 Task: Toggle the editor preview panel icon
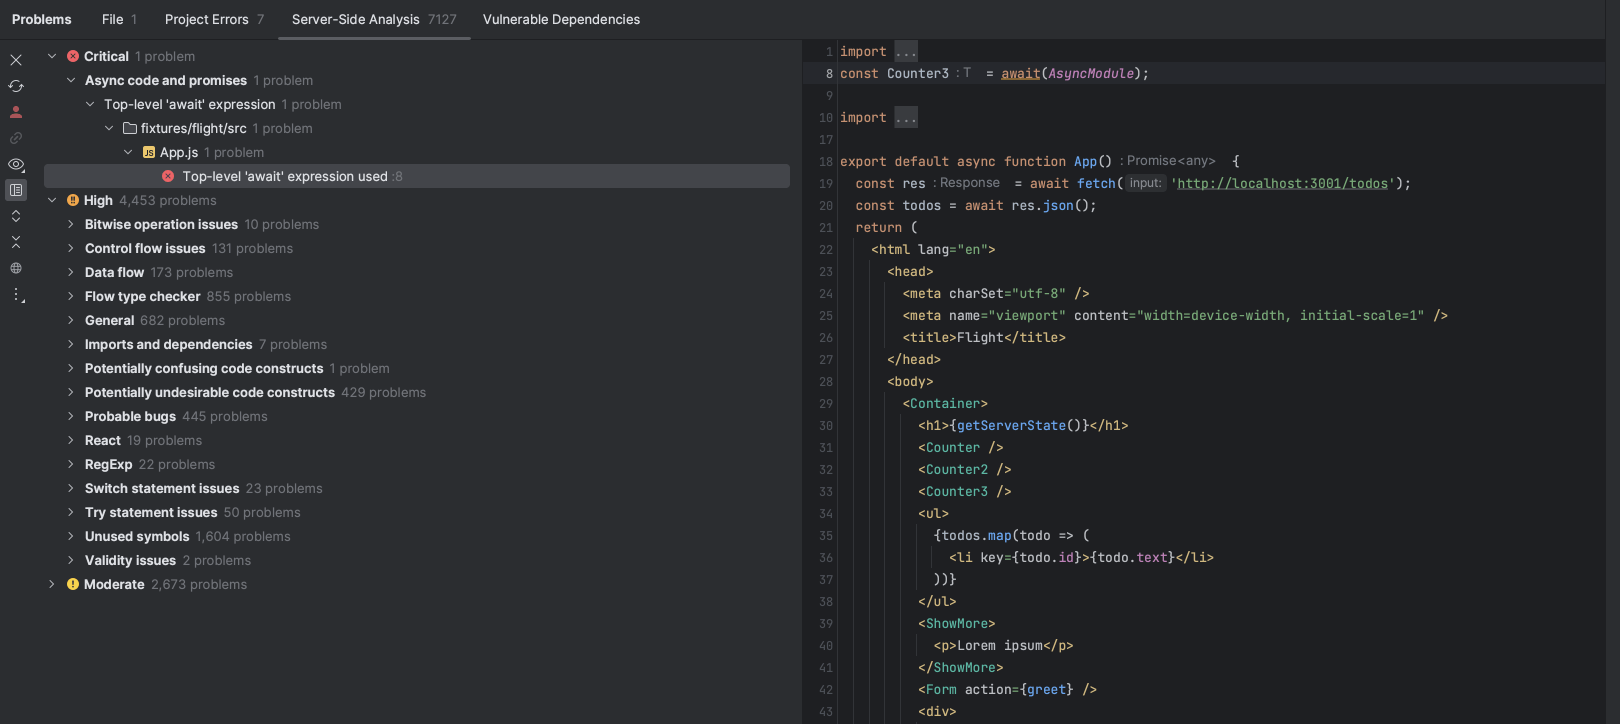(x=16, y=190)
